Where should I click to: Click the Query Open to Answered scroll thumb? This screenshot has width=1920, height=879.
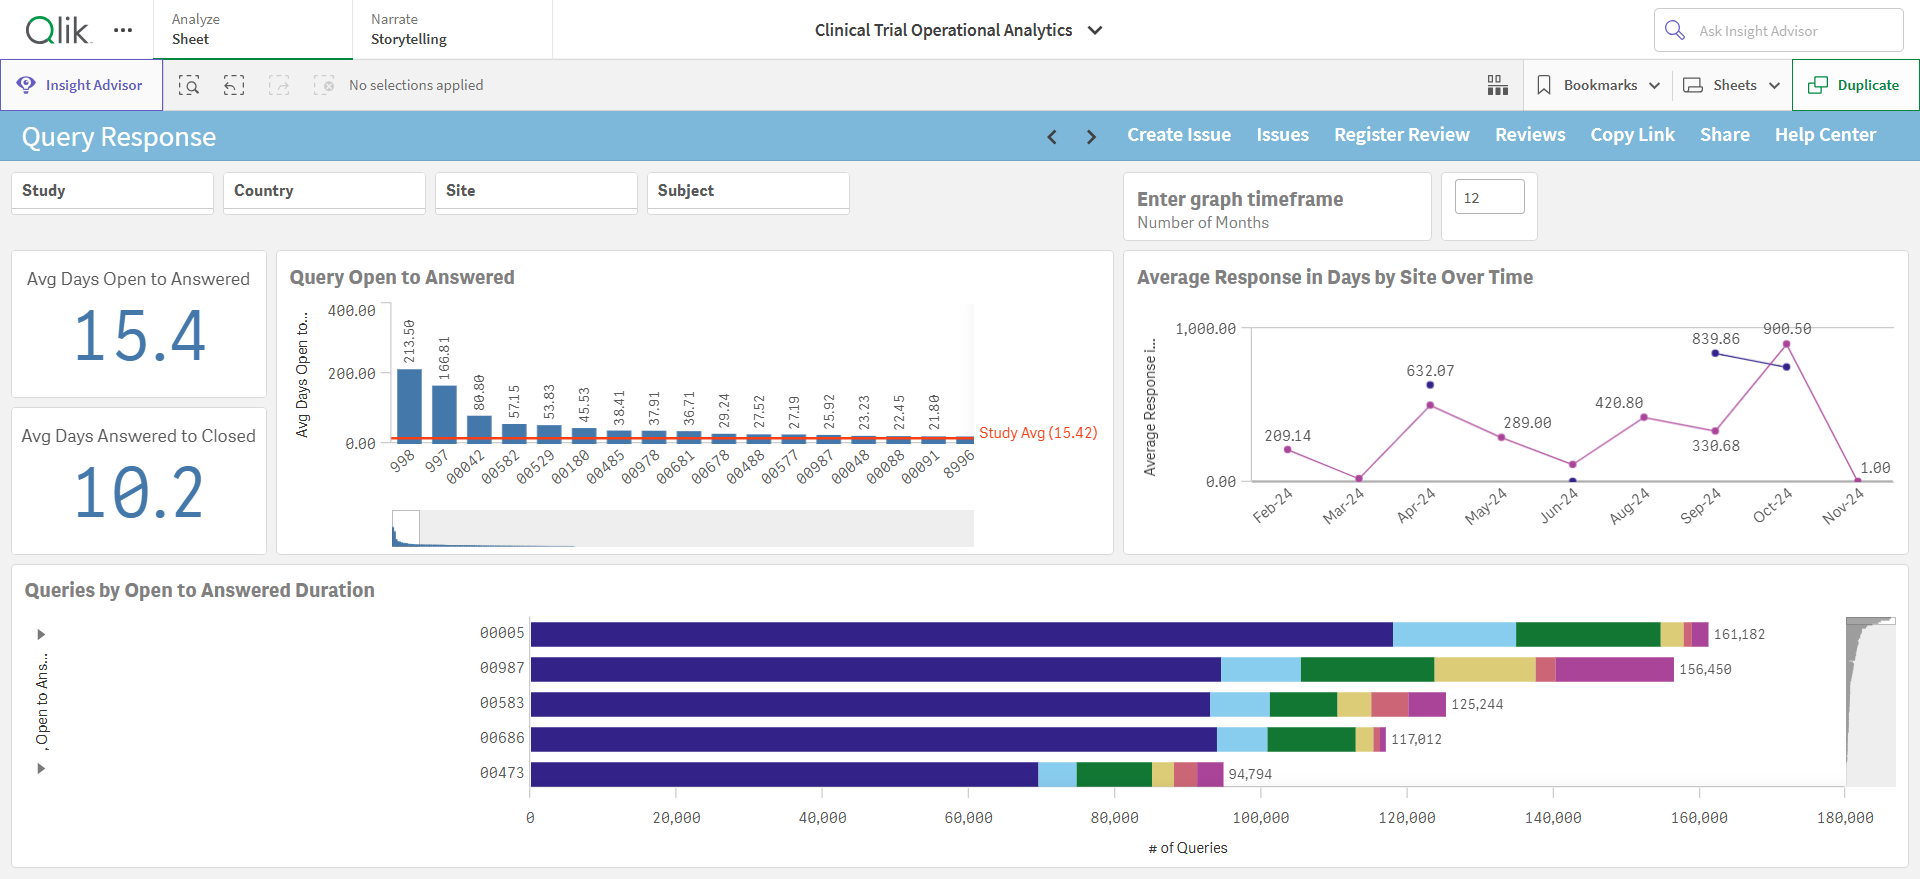tap(406, 528)
